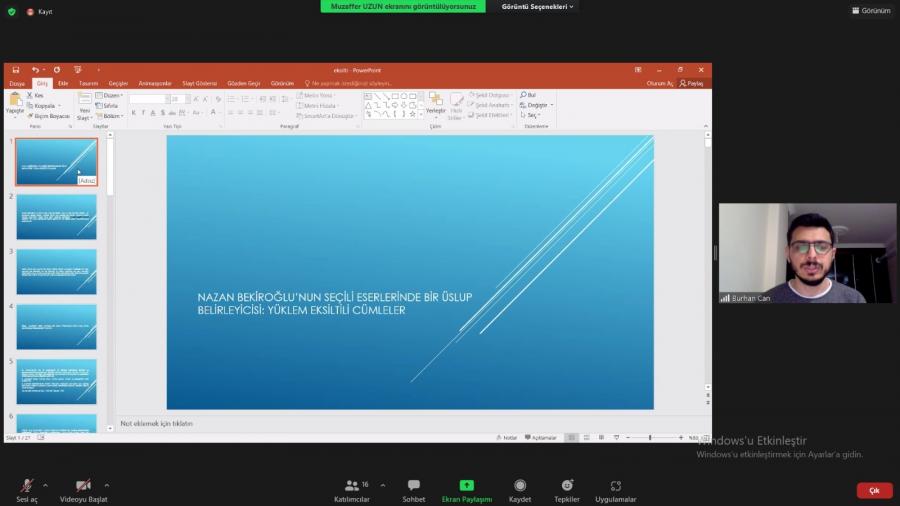The width and height of the screenshot is (900, 506).
Task: Start recording with Kaydet icon
Action: 520,486
